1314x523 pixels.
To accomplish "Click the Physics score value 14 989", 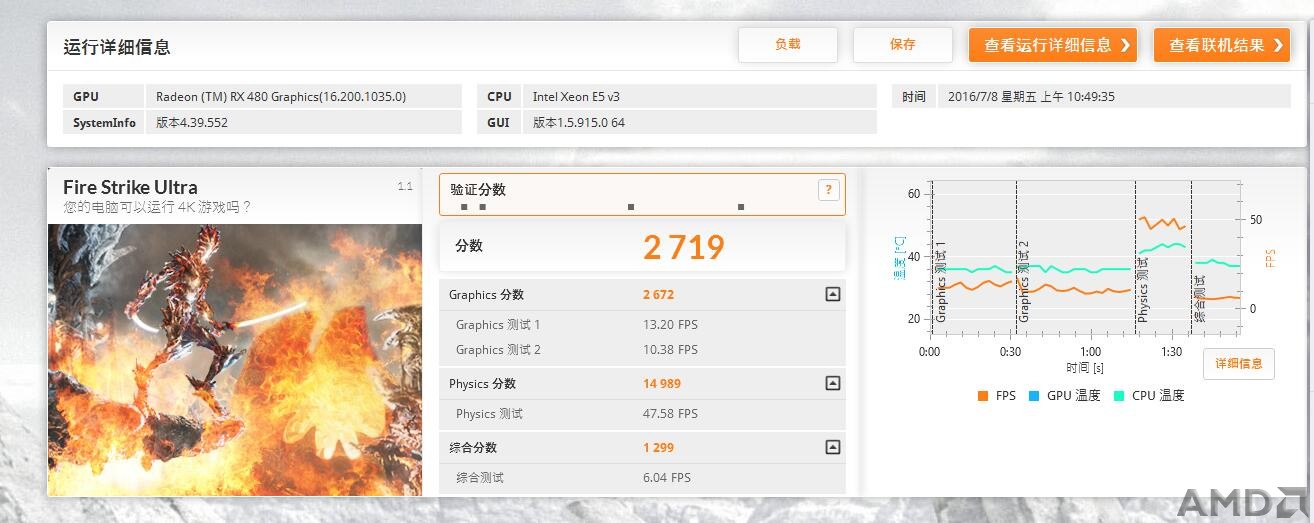I will click(662, 384).
